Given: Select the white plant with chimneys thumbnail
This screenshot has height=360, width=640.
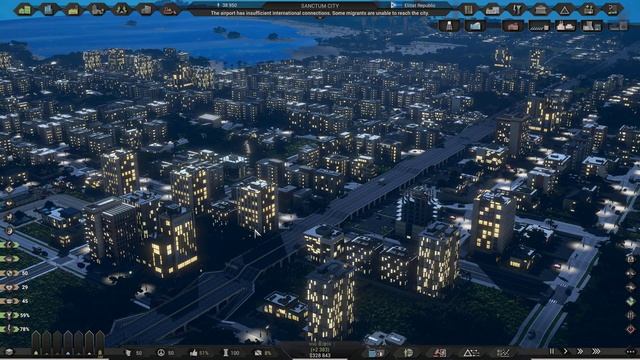Looking at the screenshot, I should (566, 26).
